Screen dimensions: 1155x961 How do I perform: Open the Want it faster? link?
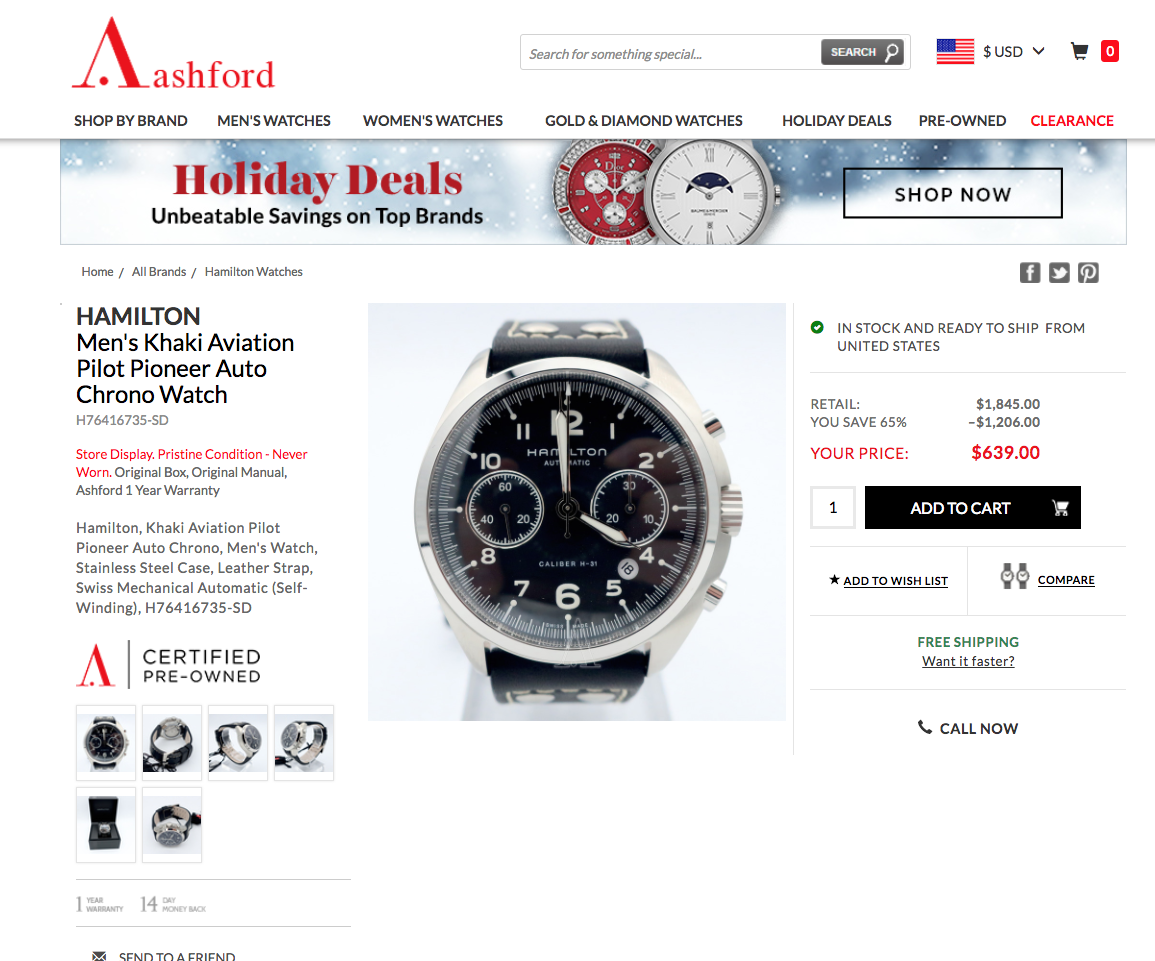(x=968, y=661)
